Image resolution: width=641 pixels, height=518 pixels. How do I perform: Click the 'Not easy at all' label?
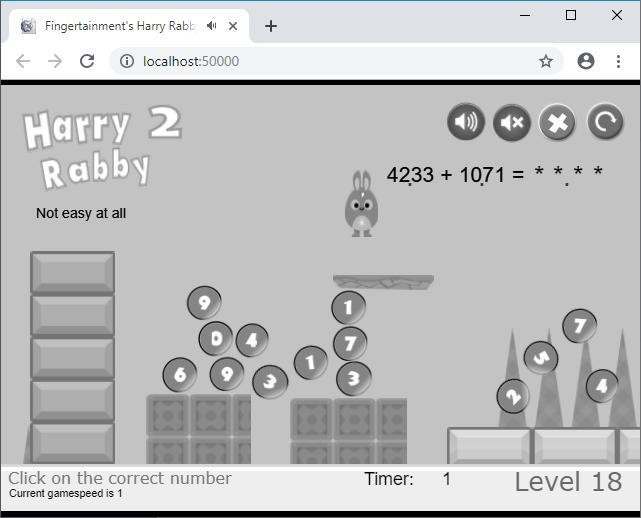pyautogui.click(x=81, y=213)
